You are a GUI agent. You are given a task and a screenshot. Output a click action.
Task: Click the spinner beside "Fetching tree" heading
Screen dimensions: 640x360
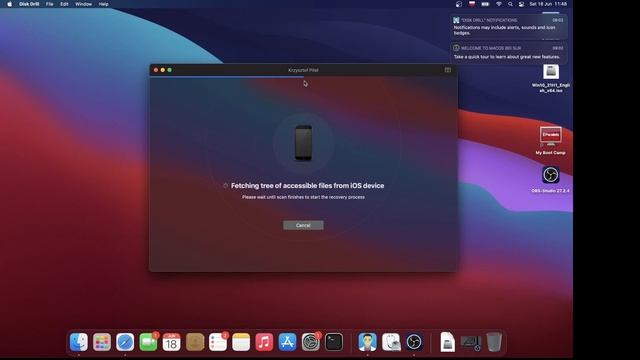coord(225,186)
